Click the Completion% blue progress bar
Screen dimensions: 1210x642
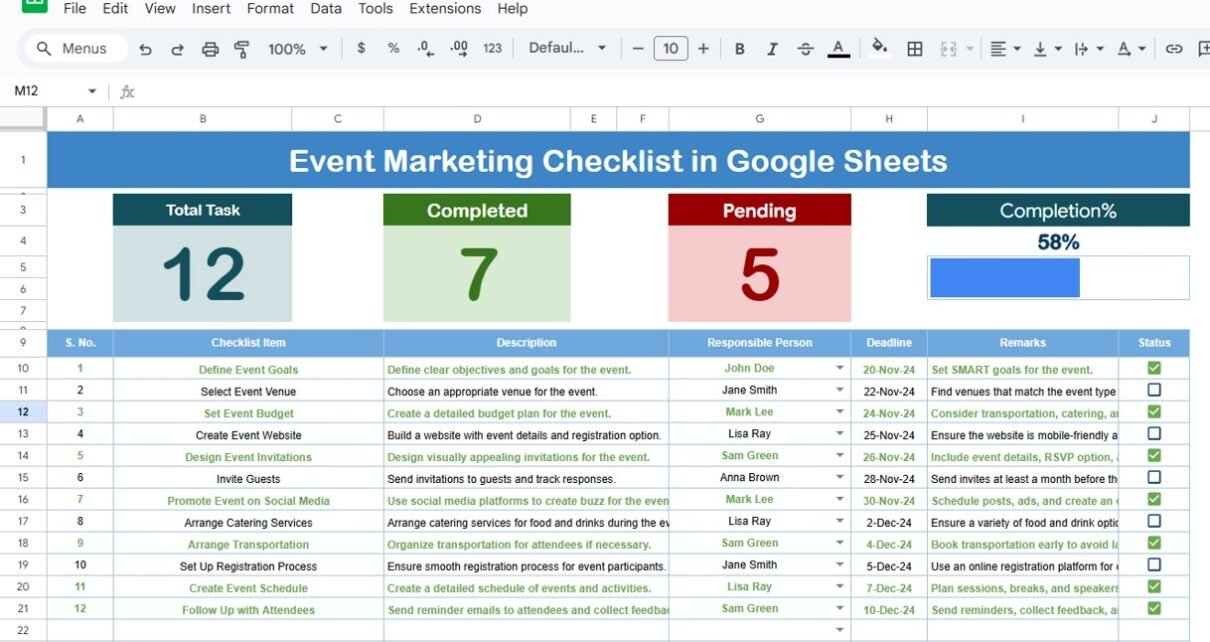(x=1005, y=278)
